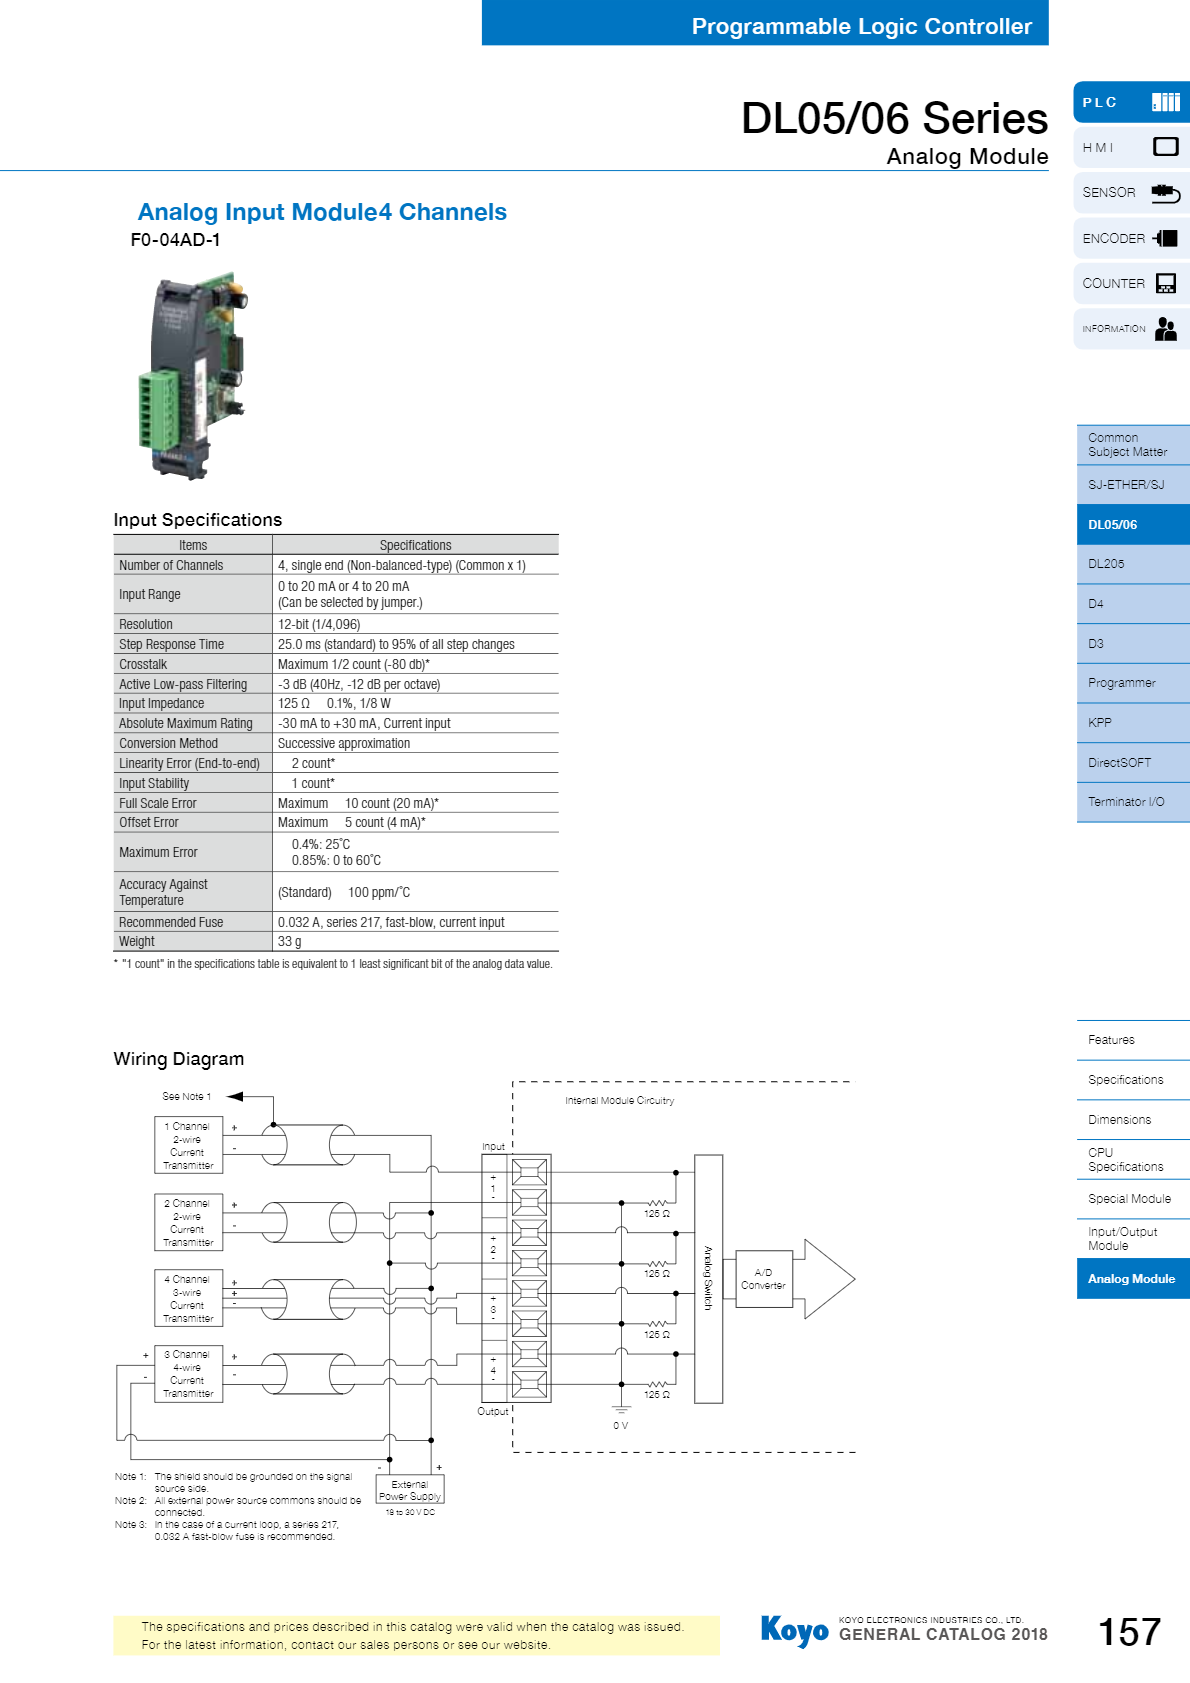The height and width of the screenshot is (1683, 1190).
Task: Click the Wiring Diagram heading
Action: coord(179,1059)
